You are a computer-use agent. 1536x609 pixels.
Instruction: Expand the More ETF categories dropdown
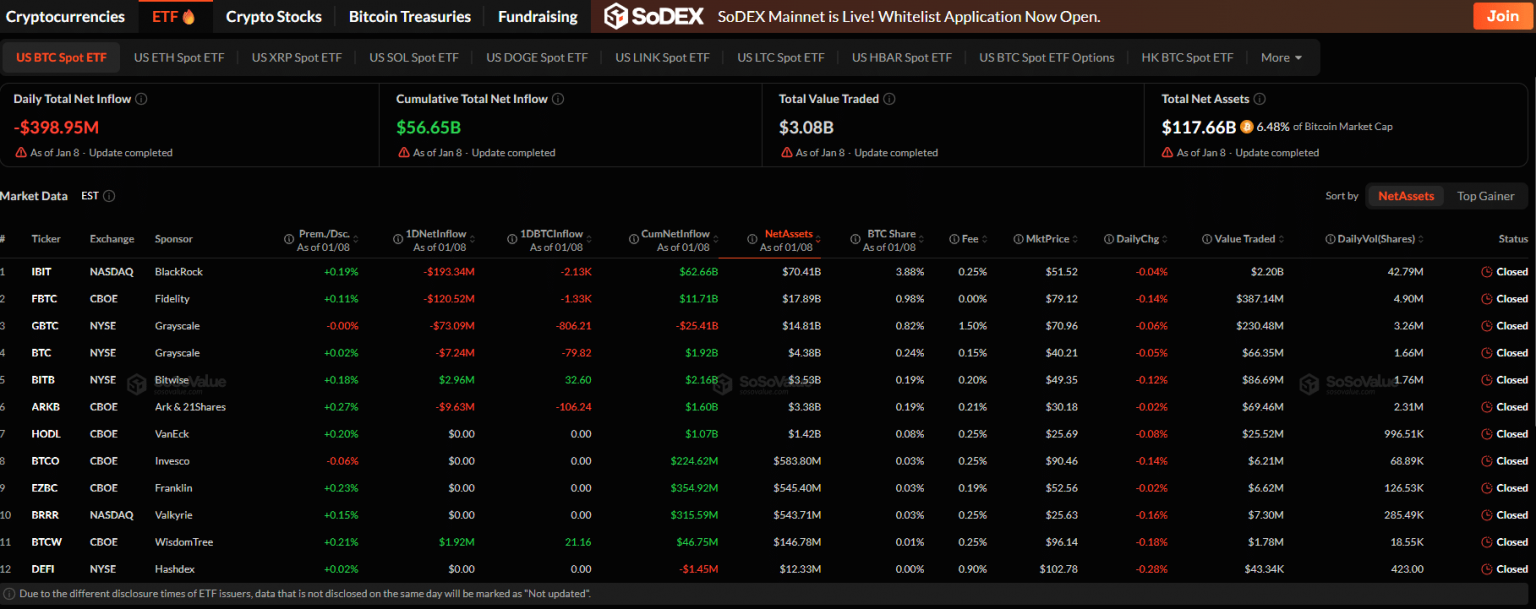pyautogui.click(x=1281, y=58)
